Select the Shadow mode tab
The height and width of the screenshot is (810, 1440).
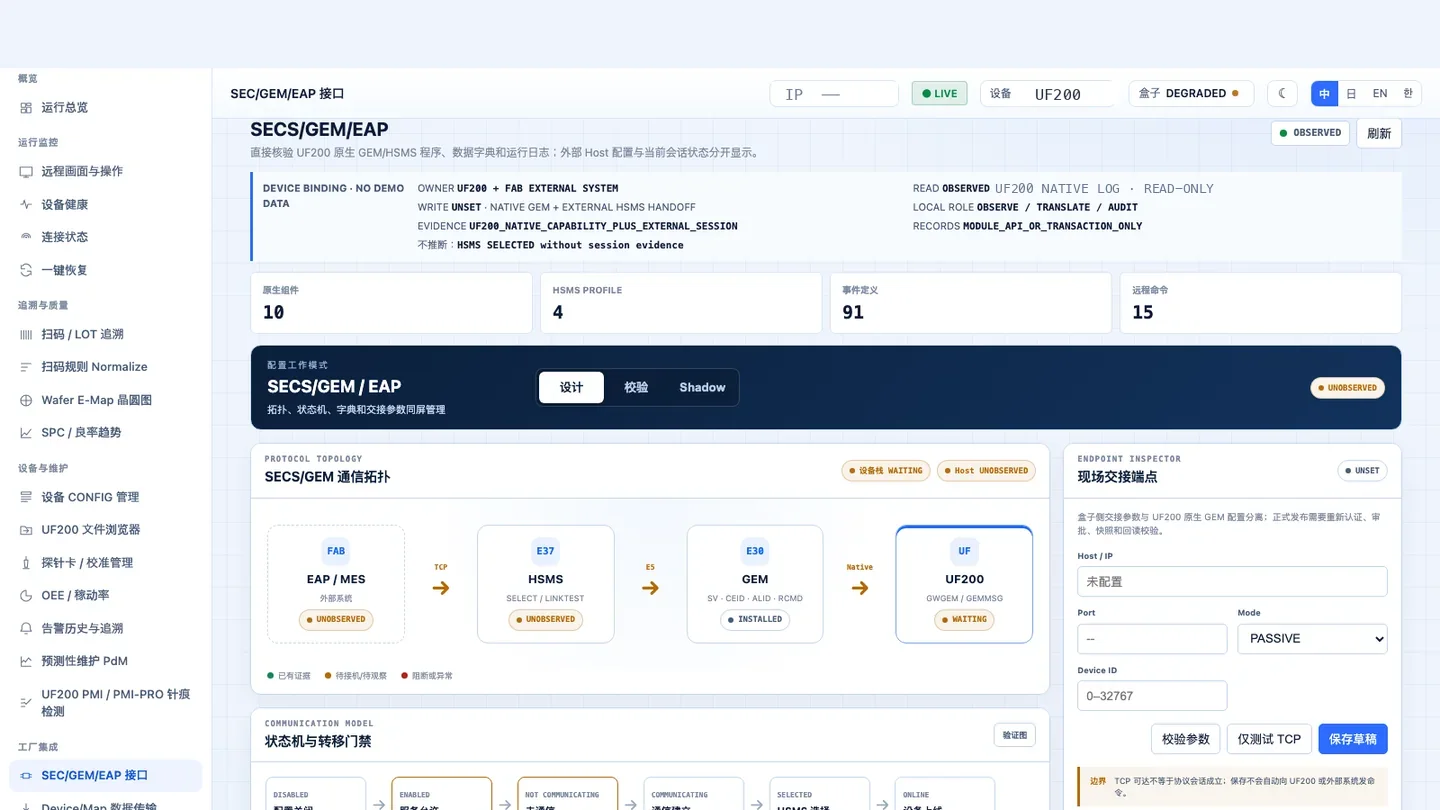(702, 387)
